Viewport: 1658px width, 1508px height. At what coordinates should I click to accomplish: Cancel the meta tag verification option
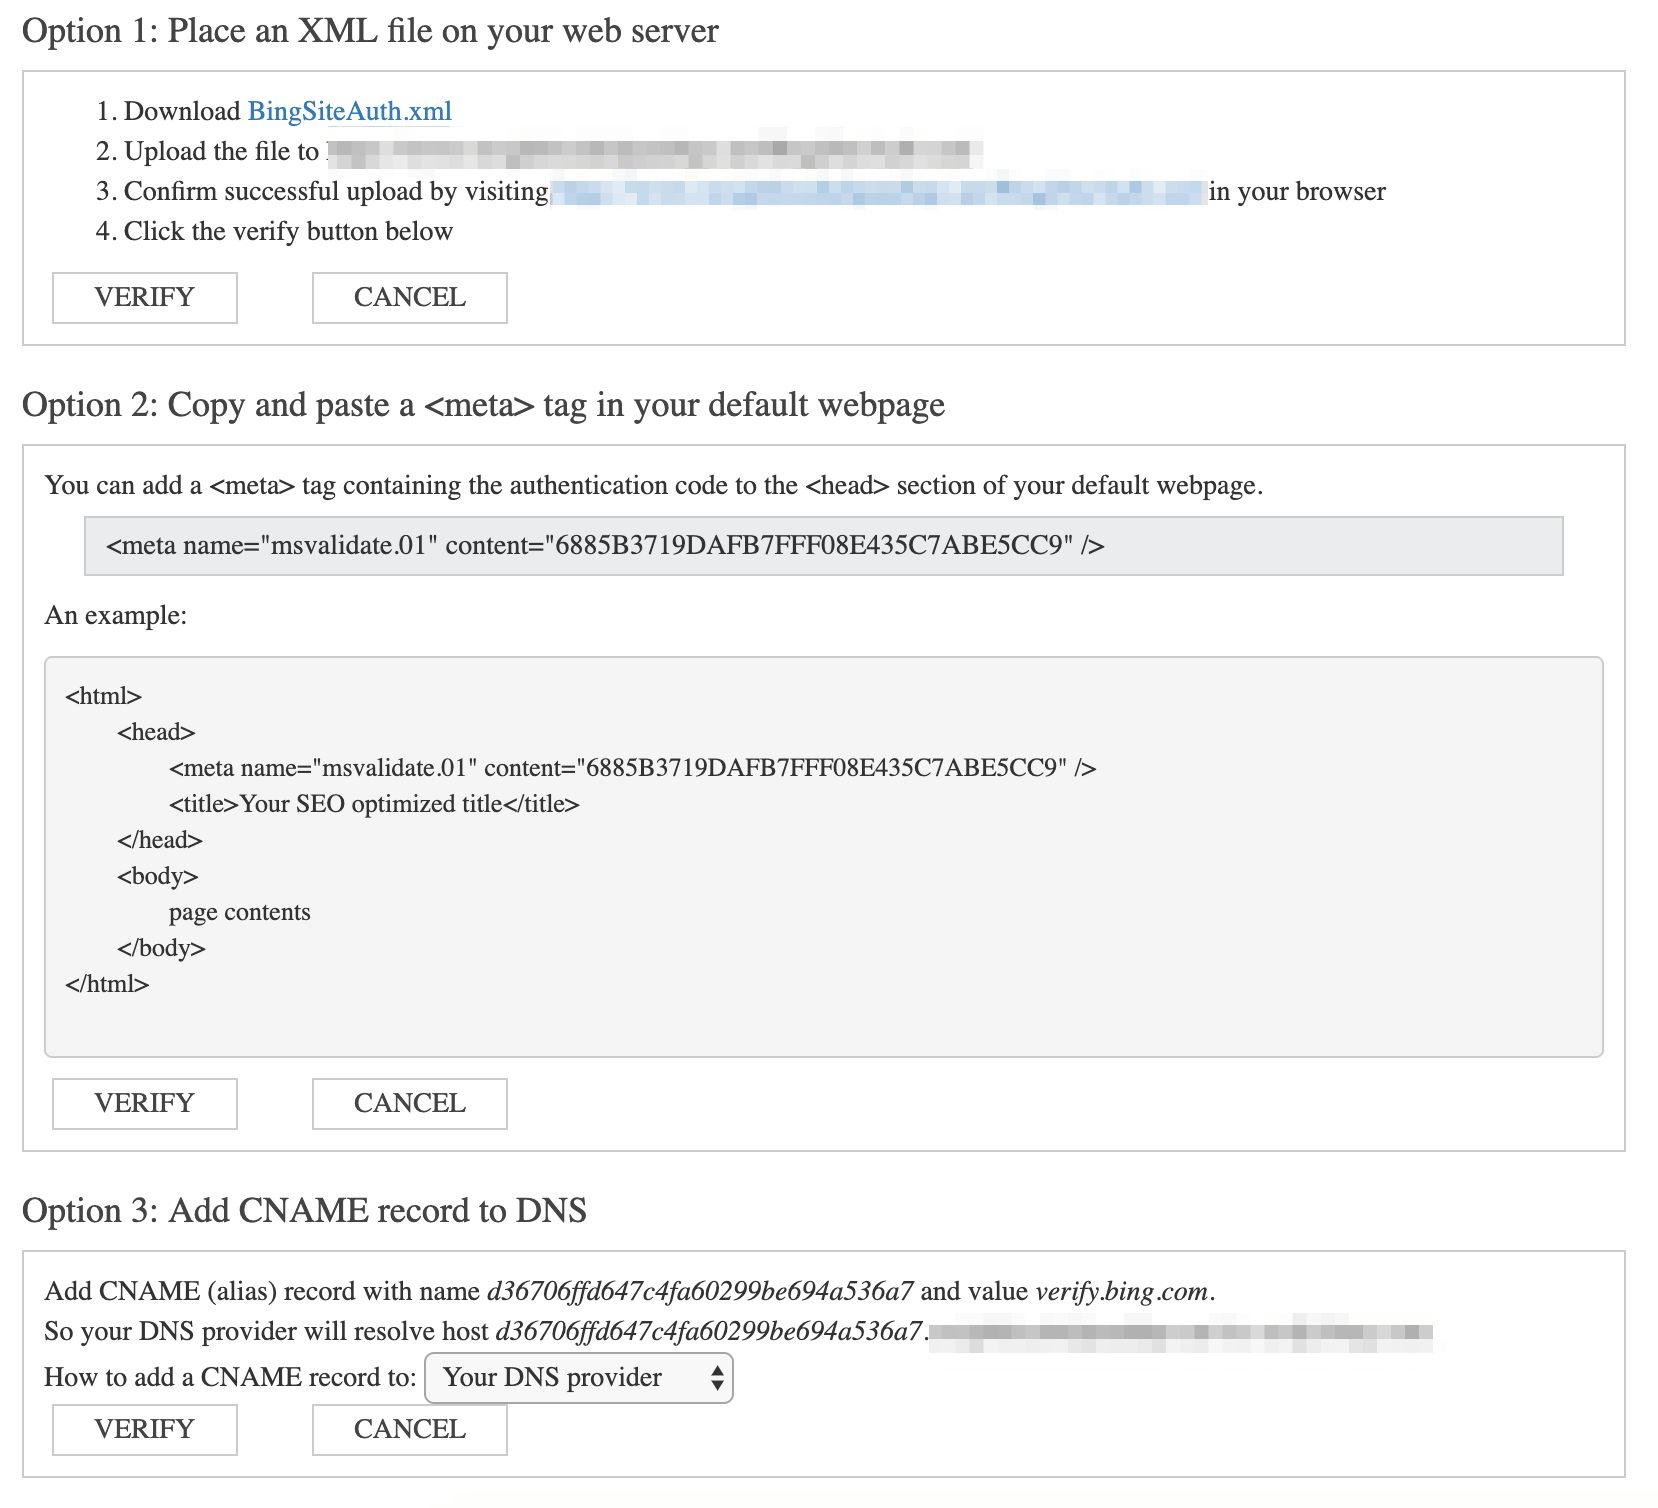coord(409,1104)
